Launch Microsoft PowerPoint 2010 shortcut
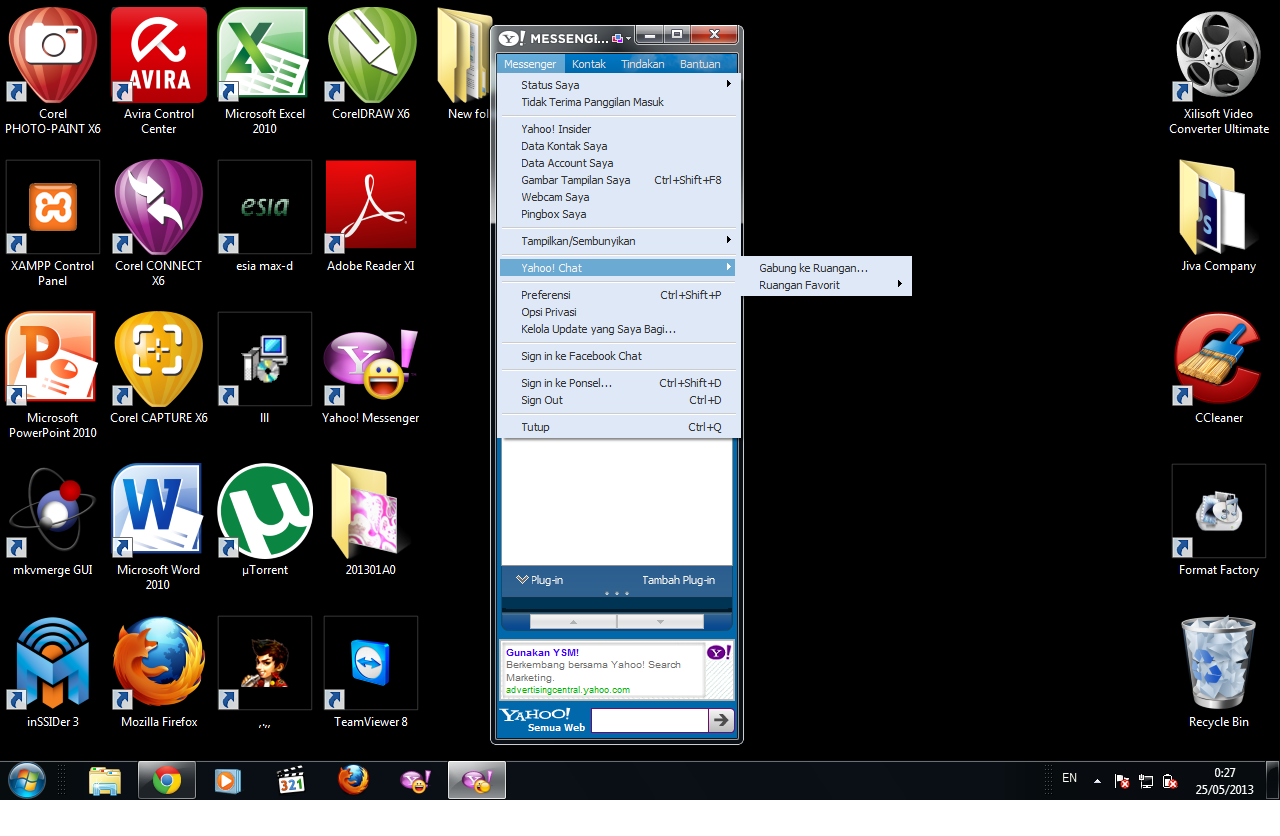 (53, 375)
